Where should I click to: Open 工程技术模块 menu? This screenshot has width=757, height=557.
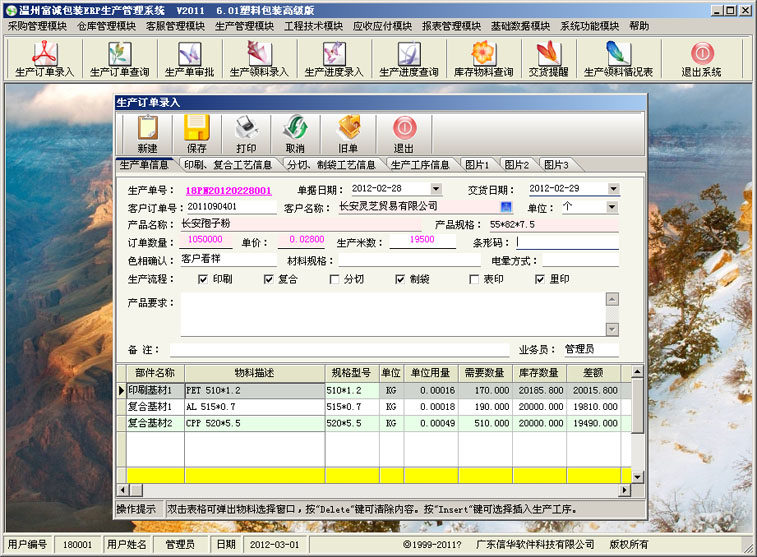(313, 26)
